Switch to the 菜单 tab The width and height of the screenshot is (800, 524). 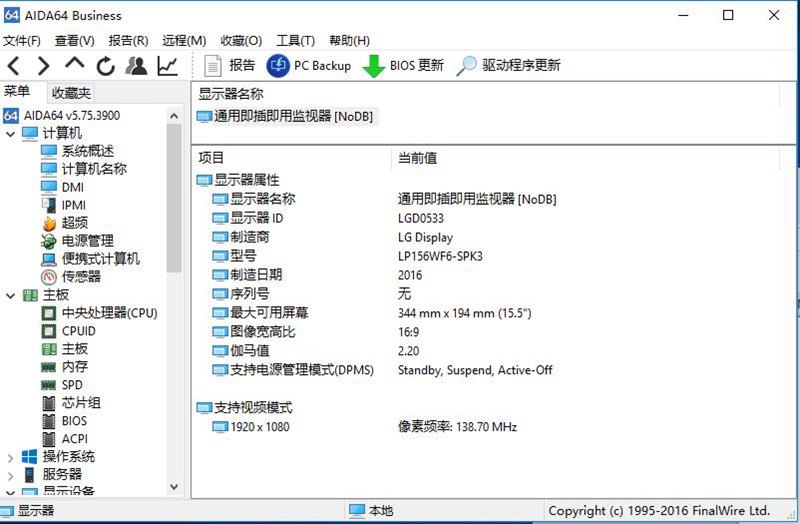pos(17,91)
